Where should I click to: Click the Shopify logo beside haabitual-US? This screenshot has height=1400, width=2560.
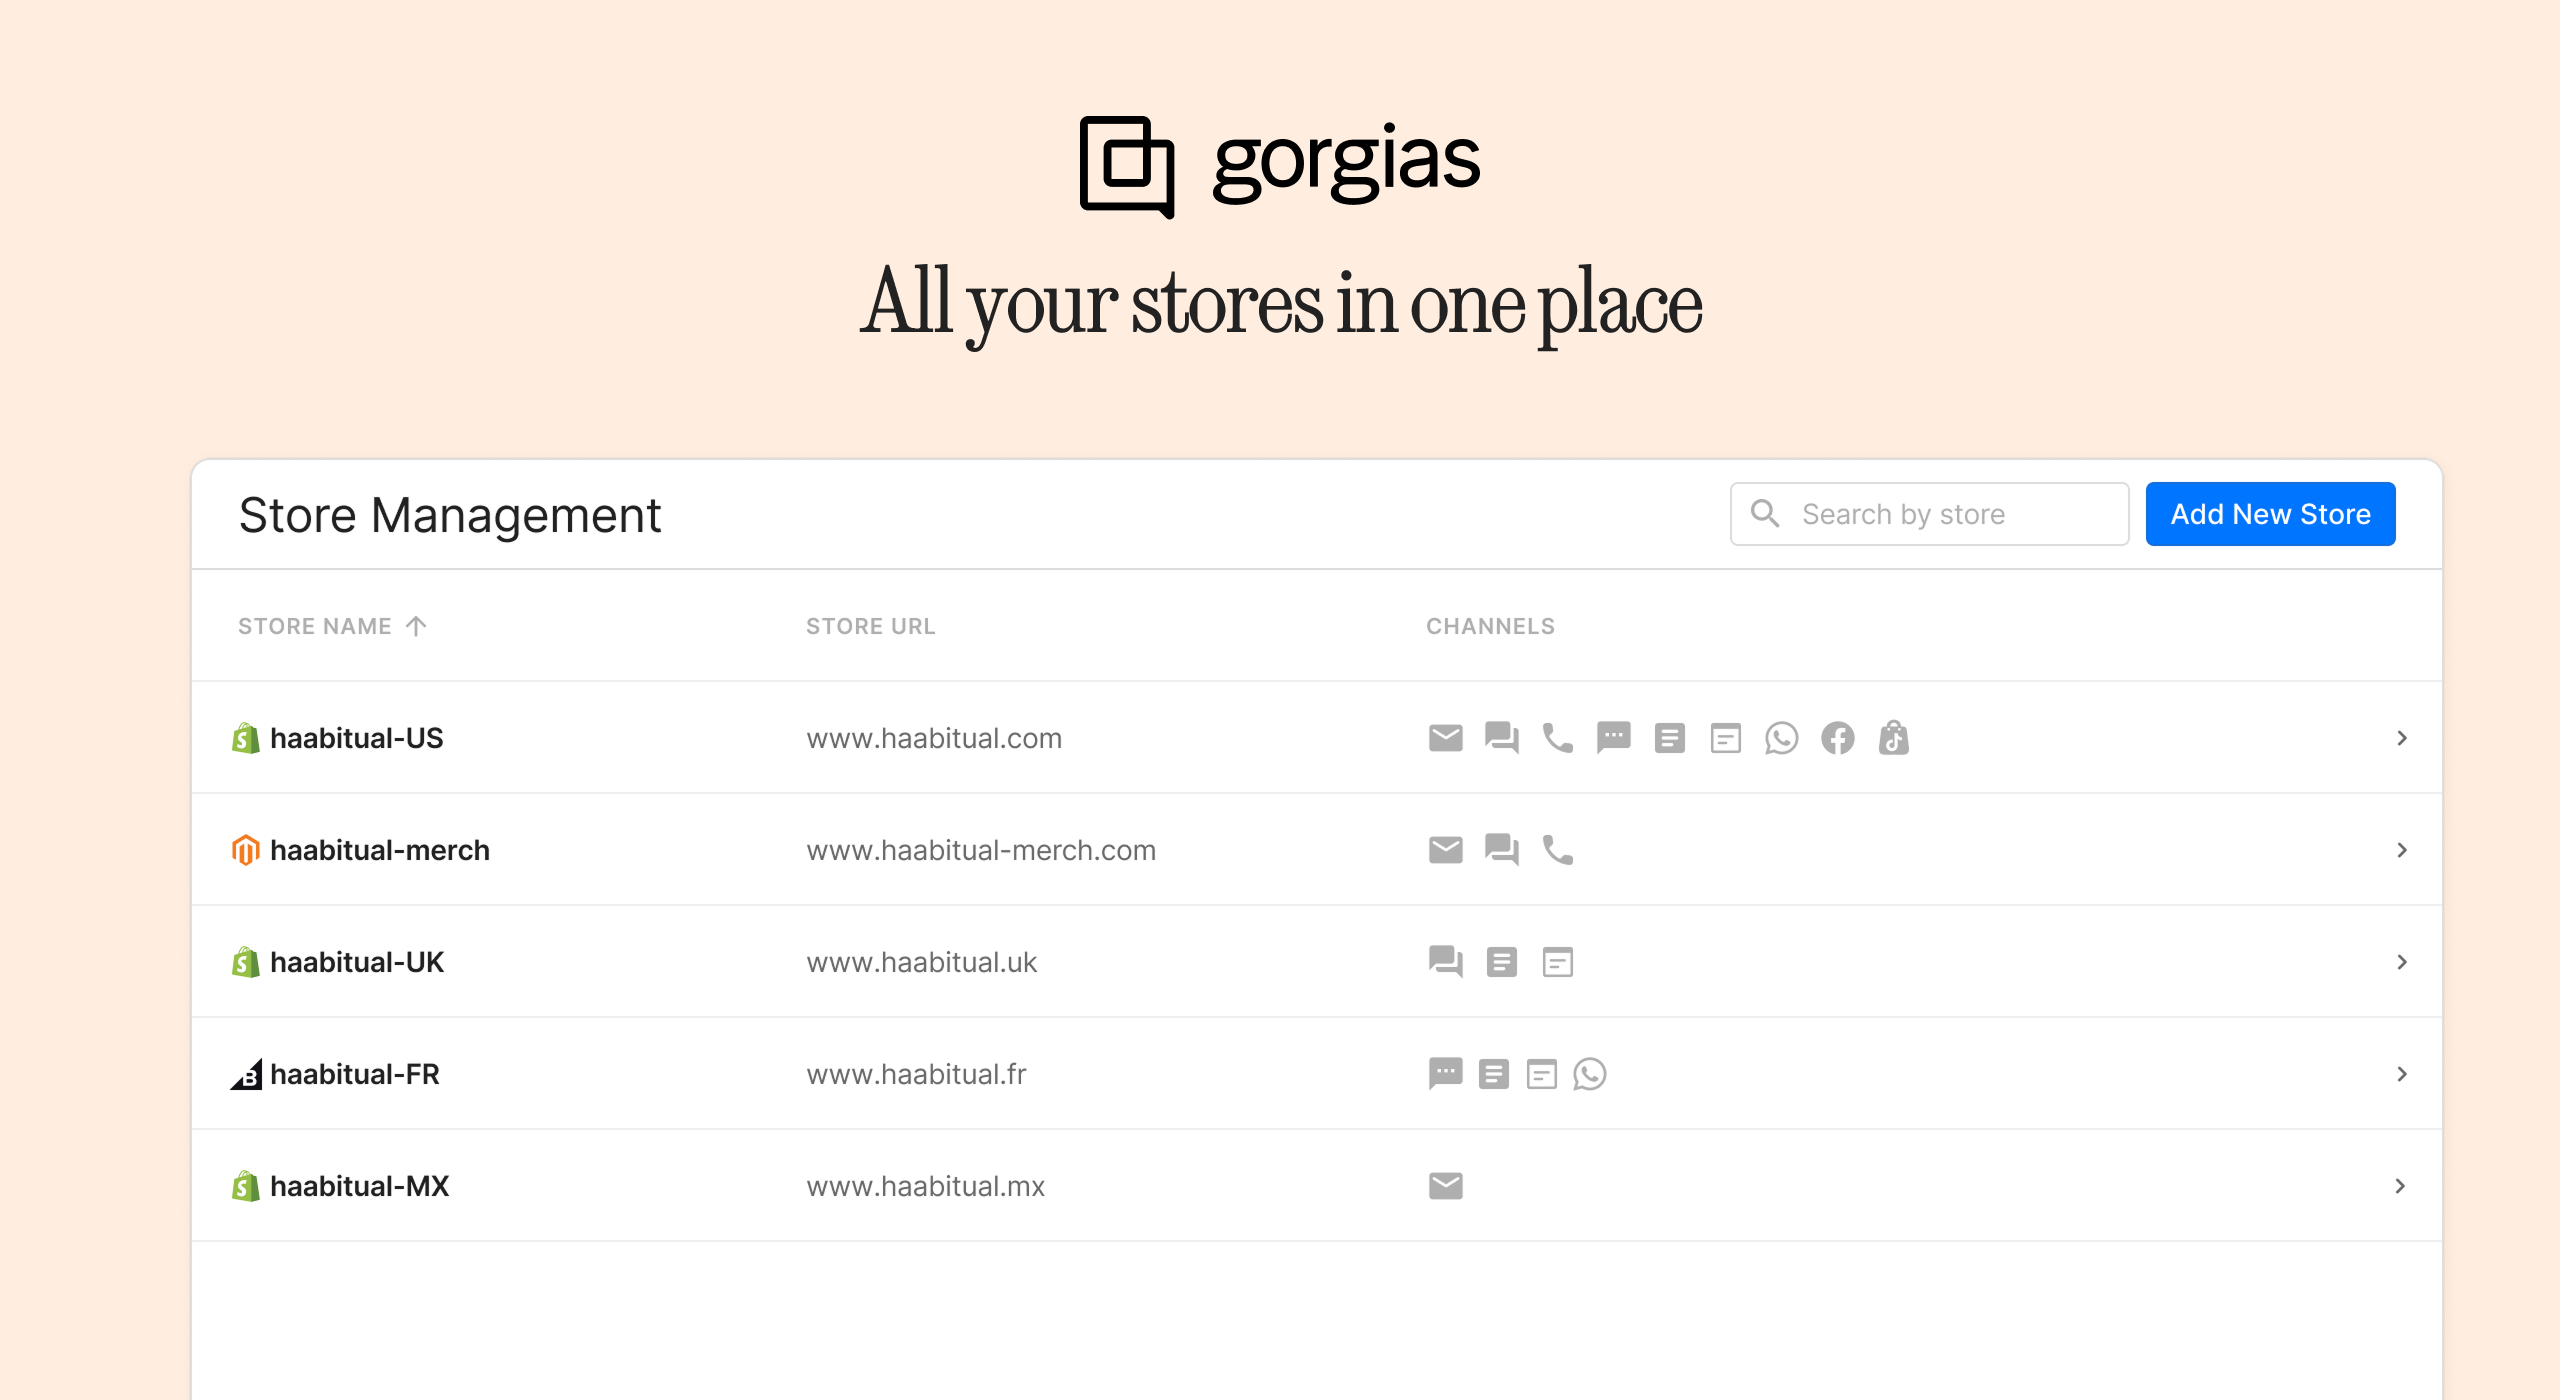[246, 738]
